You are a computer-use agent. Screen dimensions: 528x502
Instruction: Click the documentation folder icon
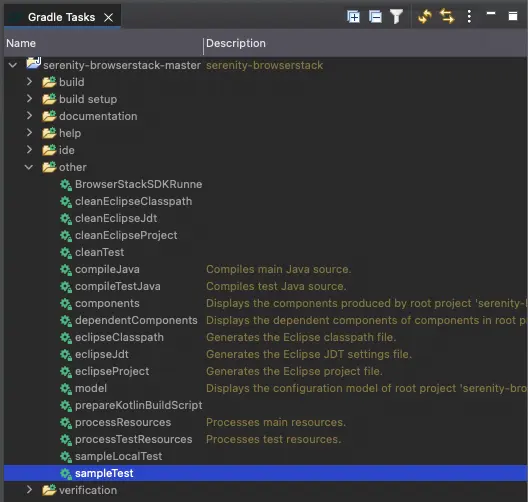click(49, 116)
